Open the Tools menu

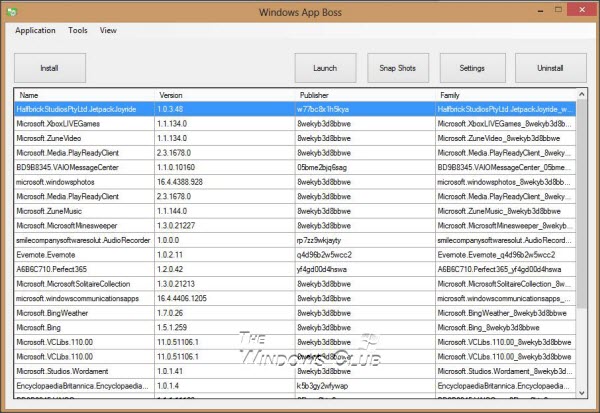coord(78,30)
